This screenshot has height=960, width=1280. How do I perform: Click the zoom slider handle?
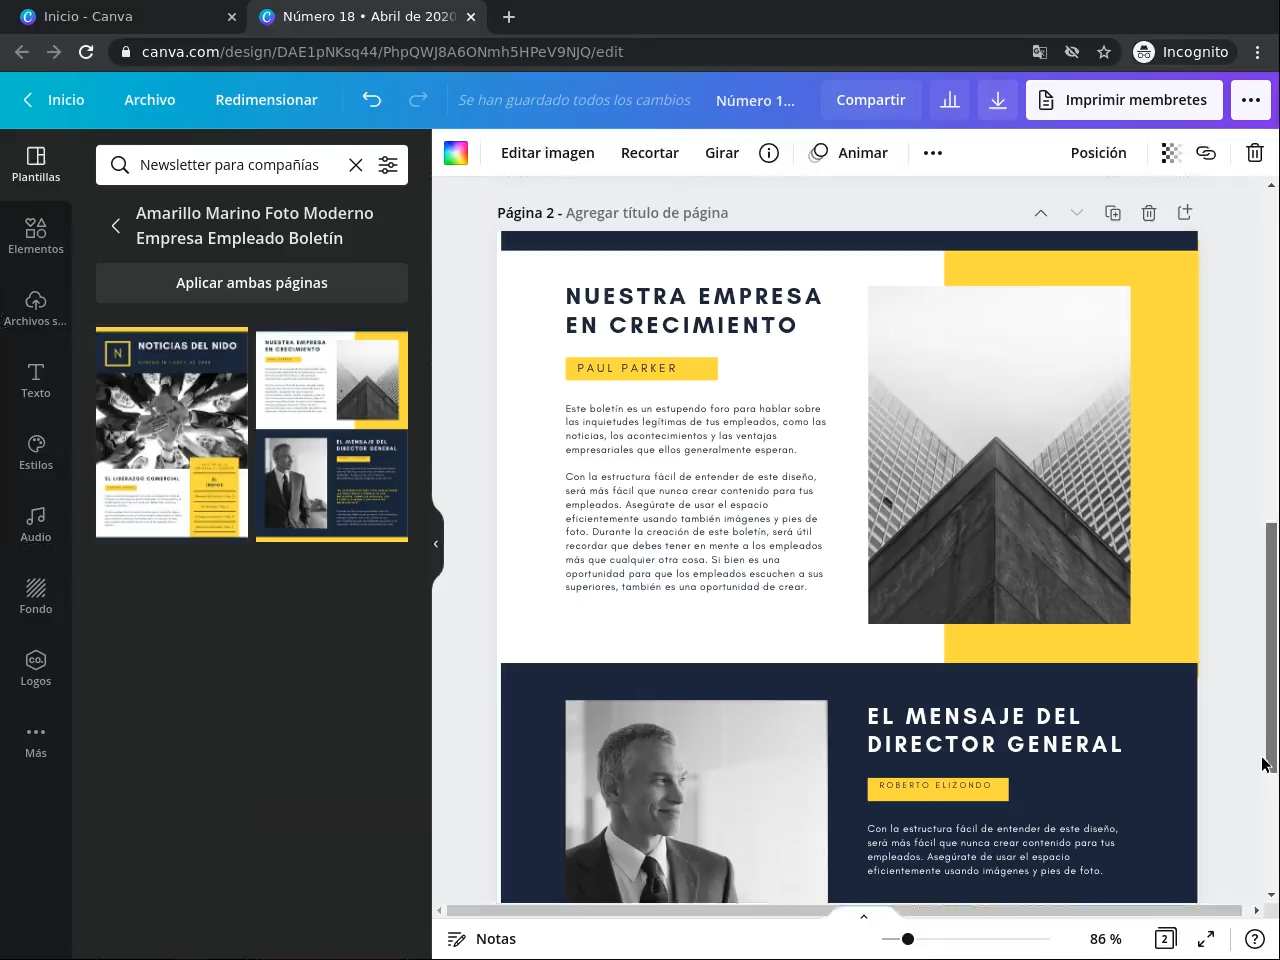(x=908, y=939)
